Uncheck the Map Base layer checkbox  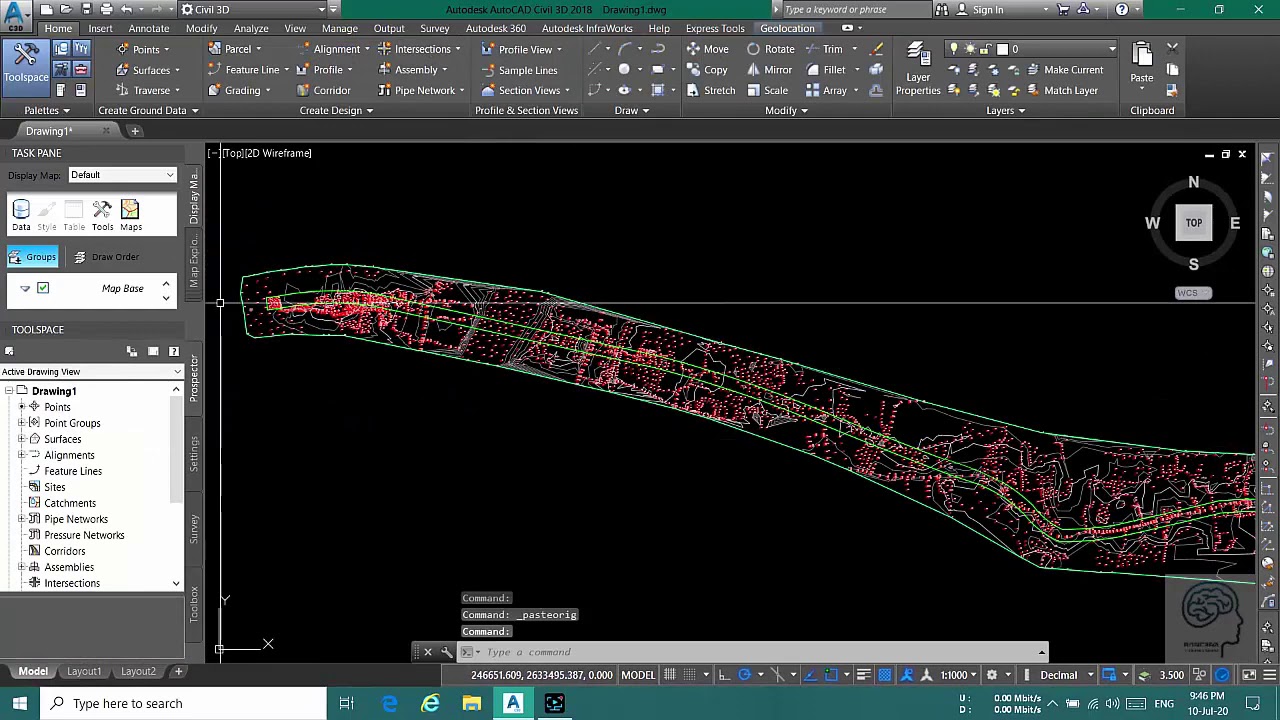[x=43, y=288]
